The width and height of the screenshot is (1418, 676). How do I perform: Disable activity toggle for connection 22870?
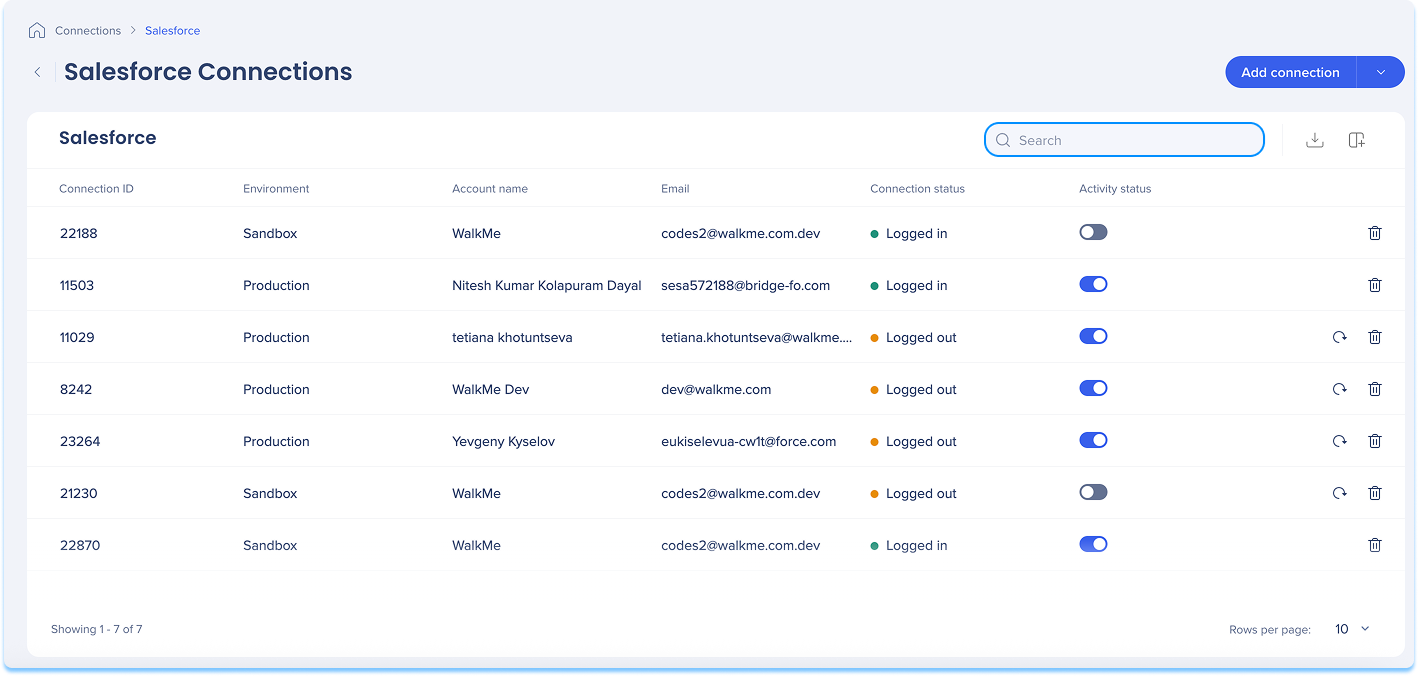click(x=1093, y=544)
